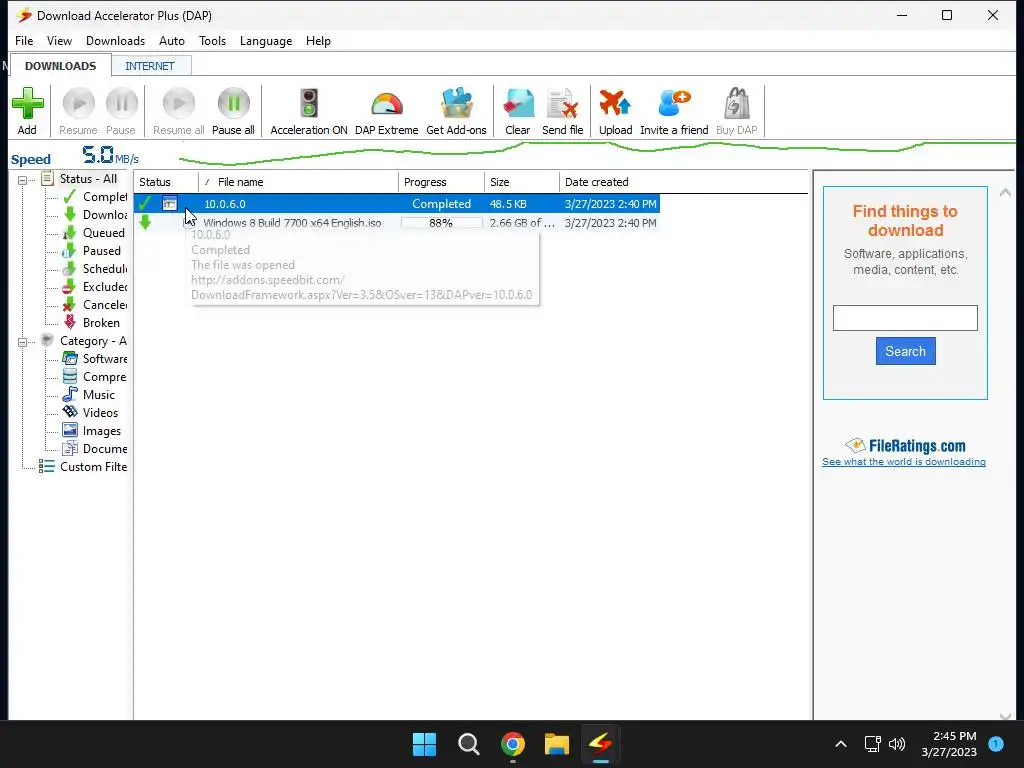Viewport: 1024px width, 768px height.
Task: Select Compressed category in tree
Action: 95,377
